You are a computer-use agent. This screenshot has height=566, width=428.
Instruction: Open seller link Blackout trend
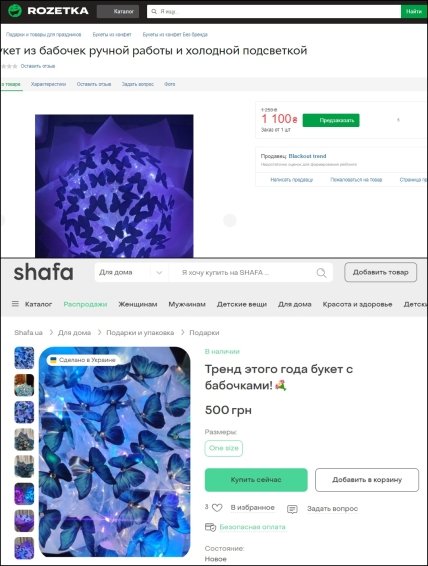[x=307, y=156]
